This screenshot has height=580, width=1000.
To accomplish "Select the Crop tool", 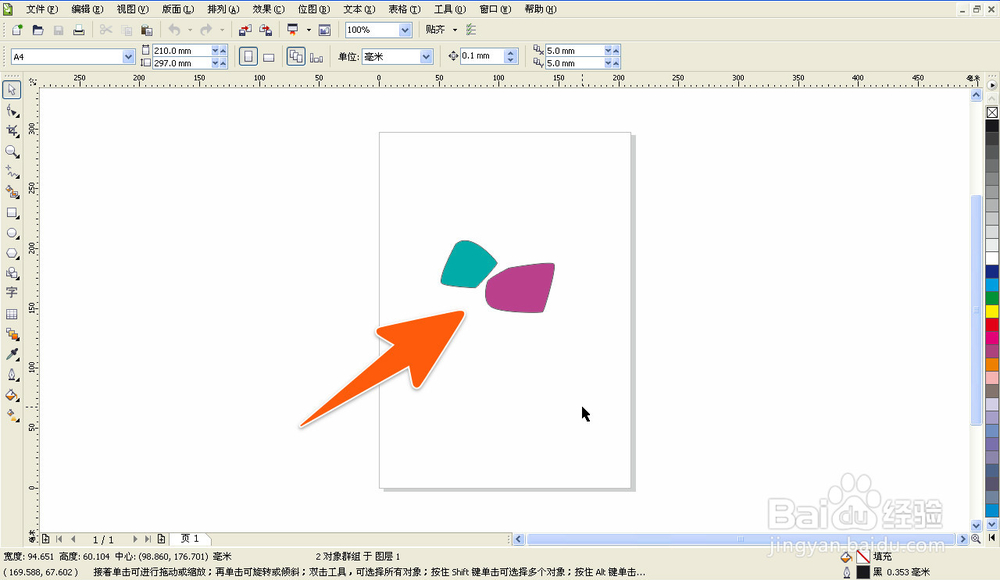I will [x=11, y=131].
